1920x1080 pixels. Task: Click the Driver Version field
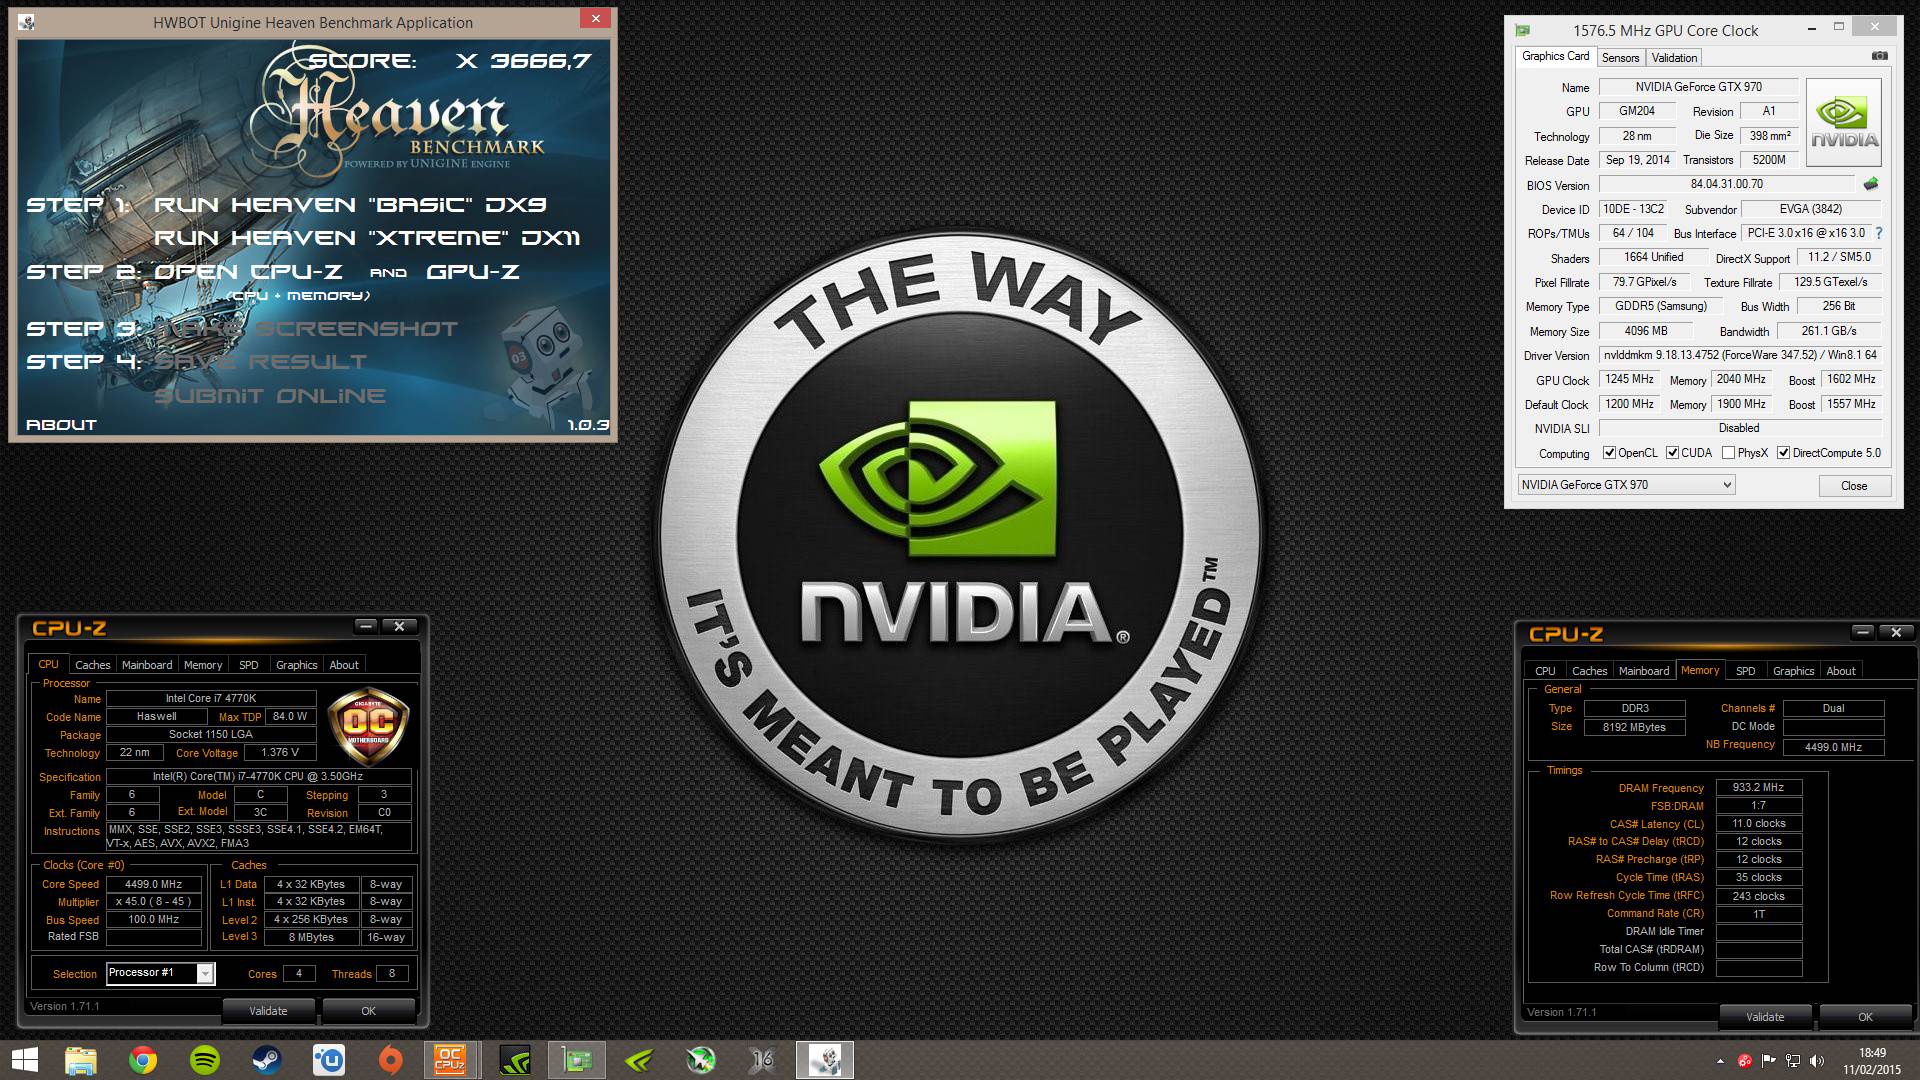click(x=1740, y=355)
